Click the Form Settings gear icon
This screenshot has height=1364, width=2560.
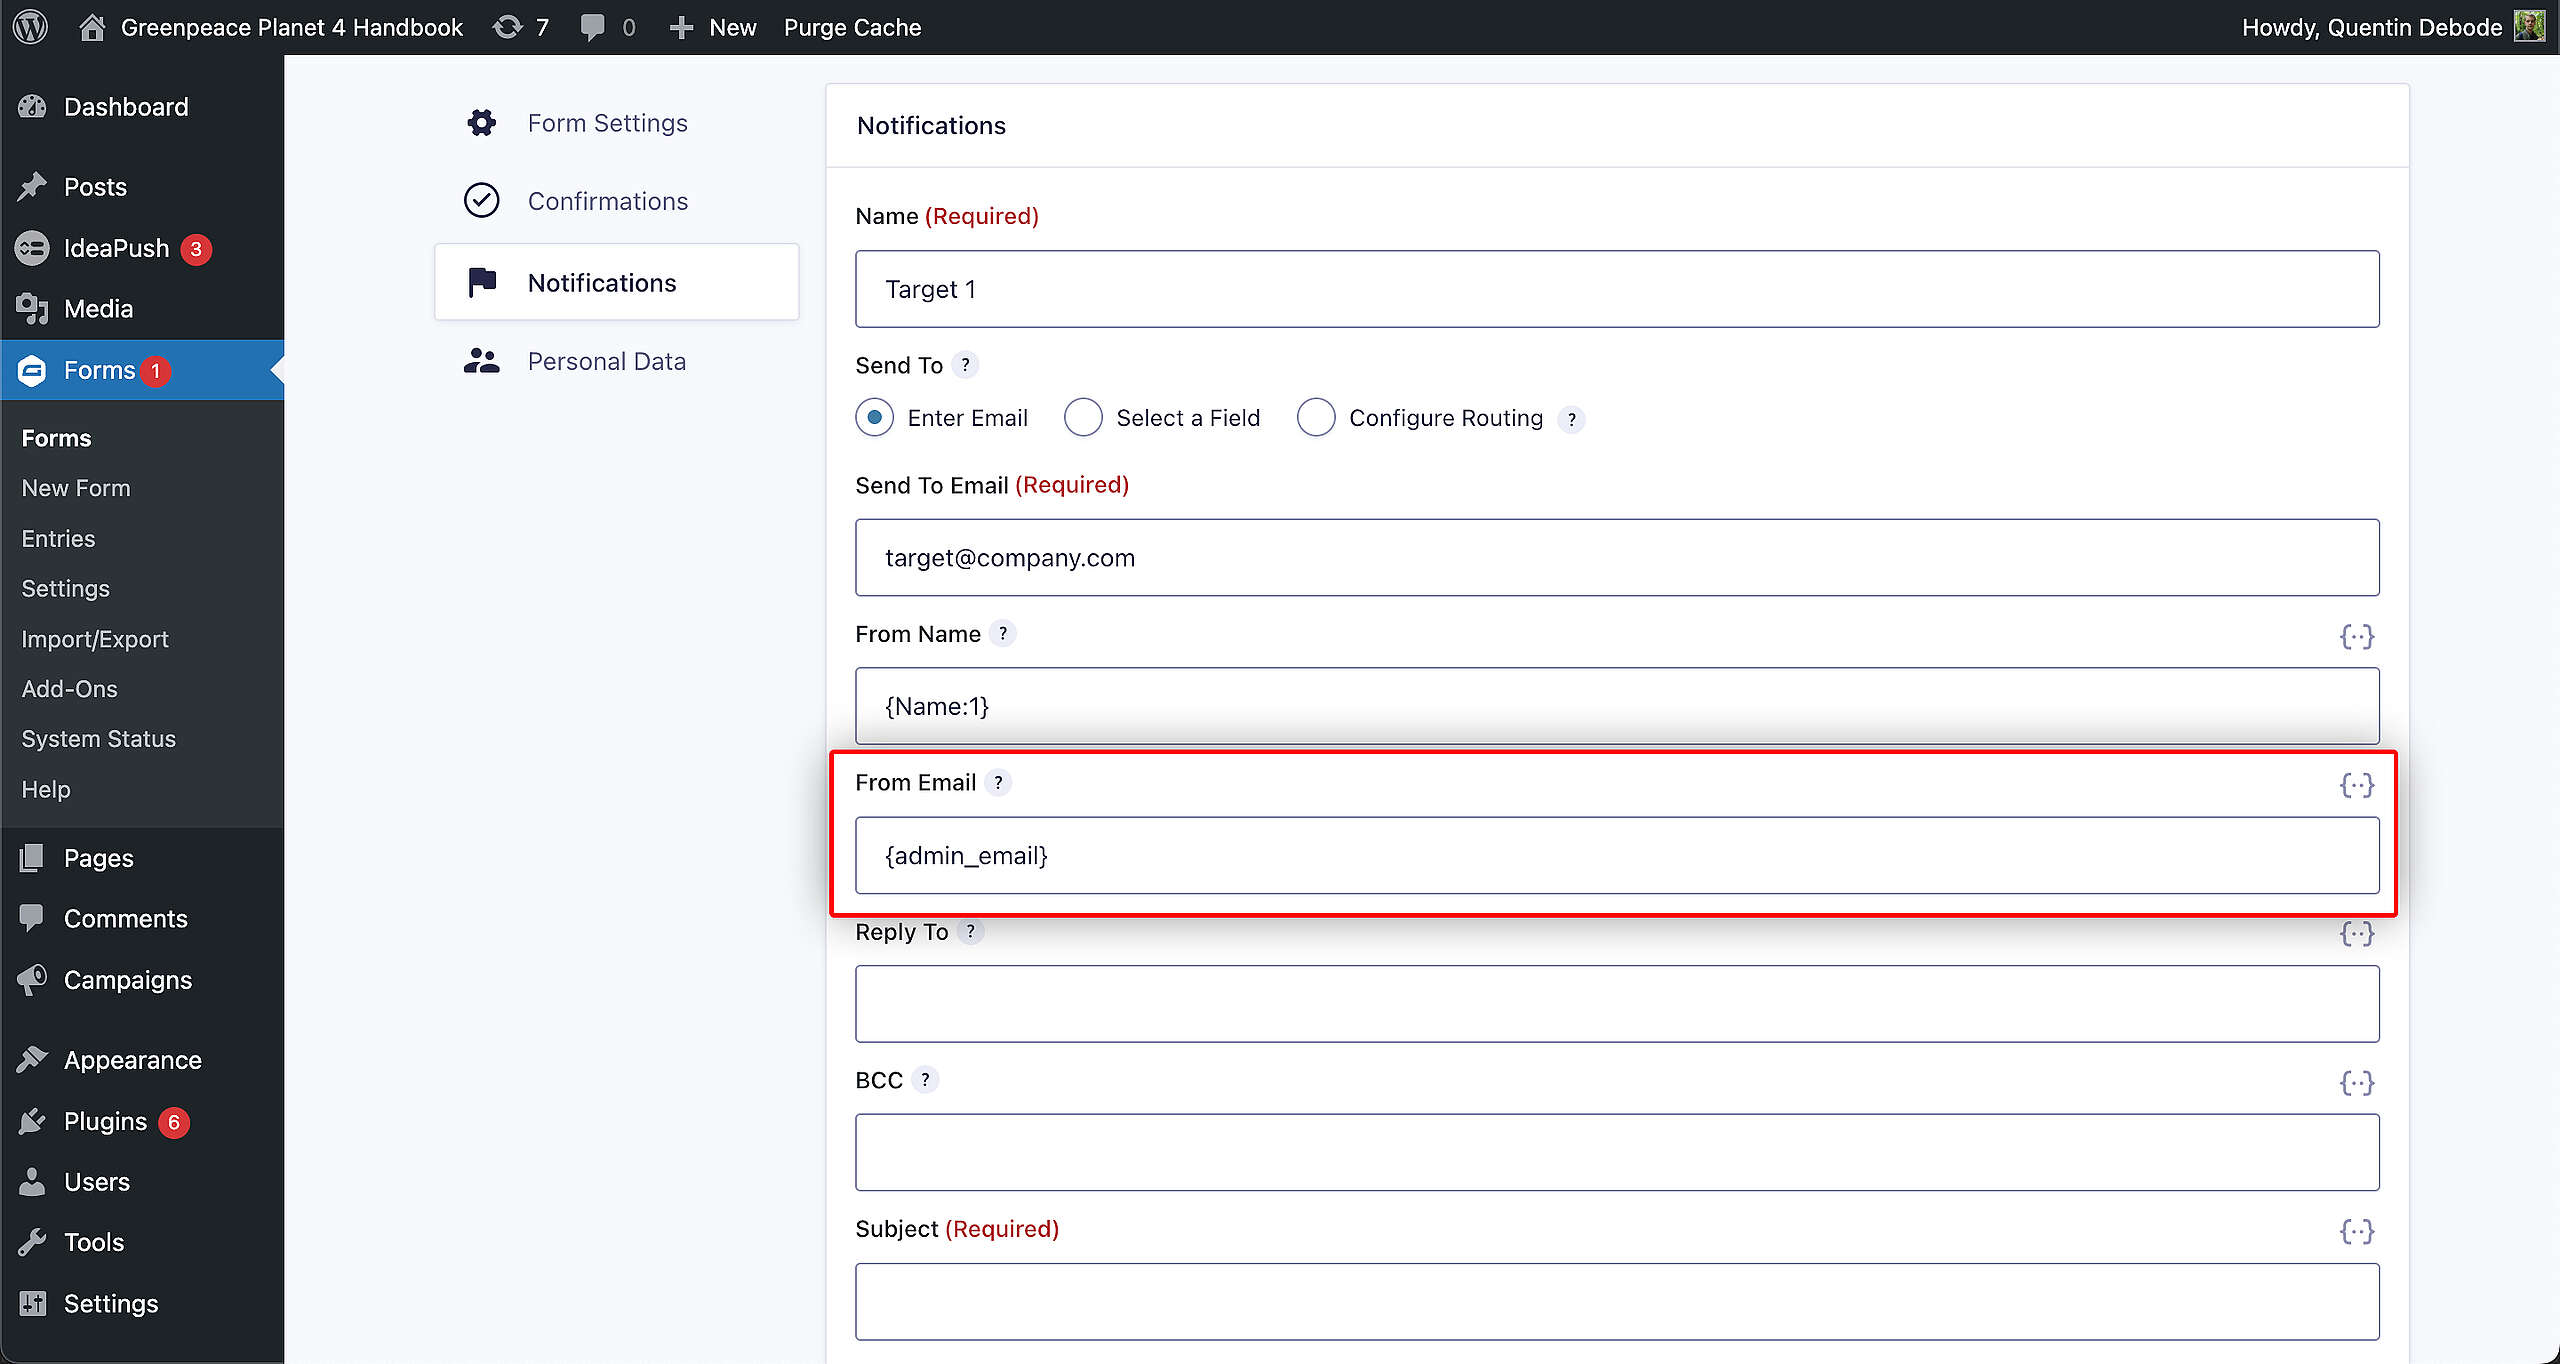click(x=482, y=123)
